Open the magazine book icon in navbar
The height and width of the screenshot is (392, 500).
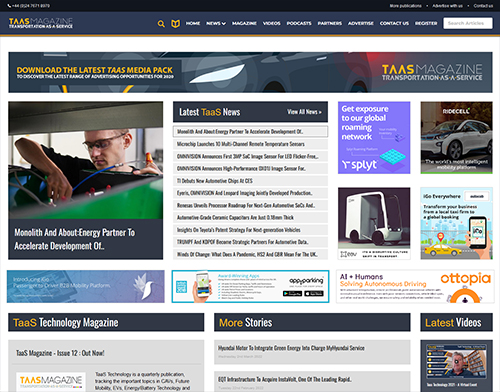click(x=176, y=24)
